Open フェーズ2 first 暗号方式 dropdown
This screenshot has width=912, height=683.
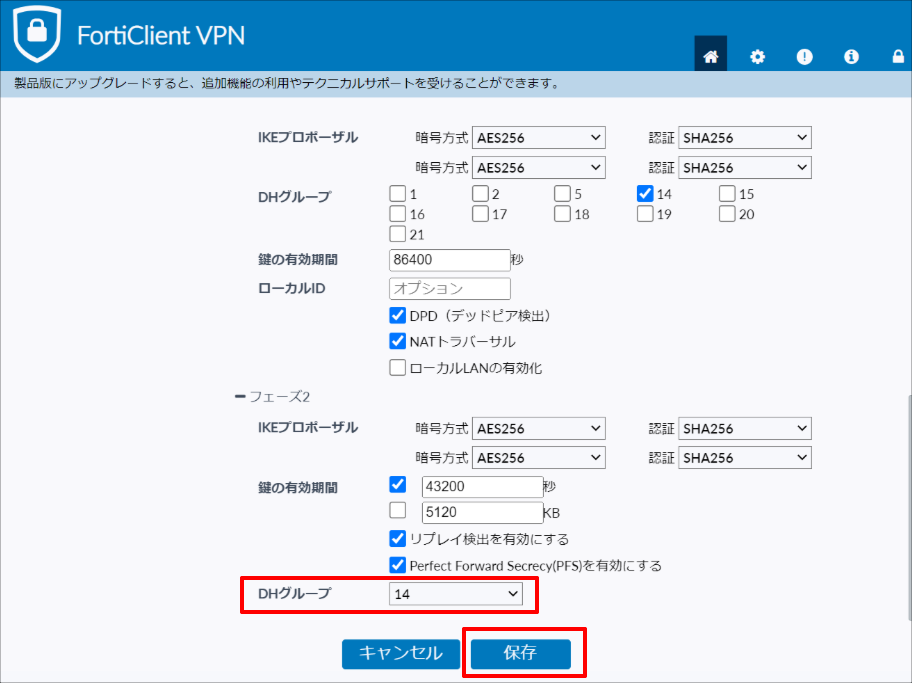(x=539, y=429)
